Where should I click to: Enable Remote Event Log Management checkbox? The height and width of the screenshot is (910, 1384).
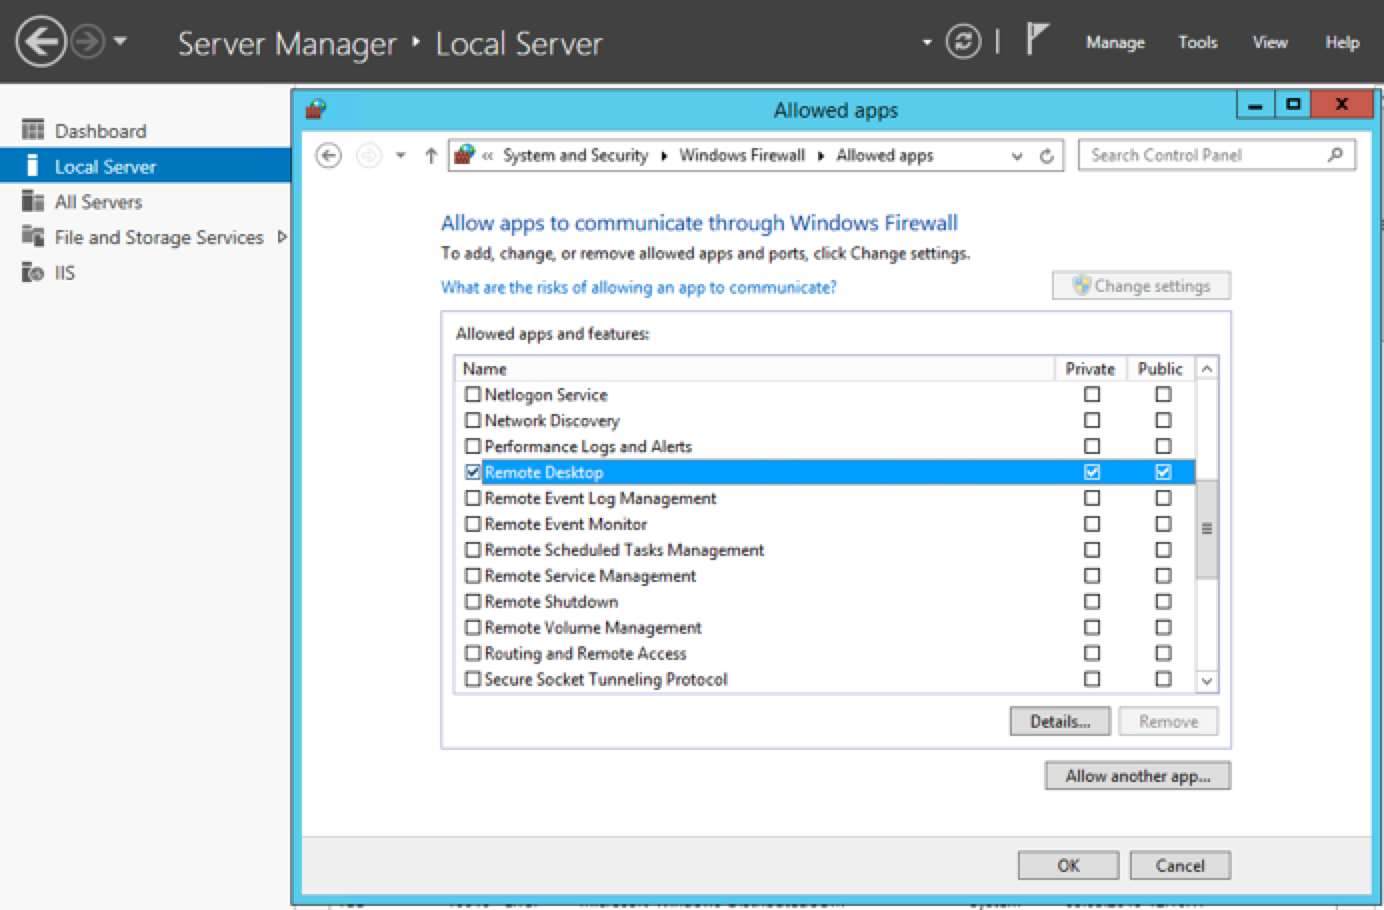pos(473,498)
